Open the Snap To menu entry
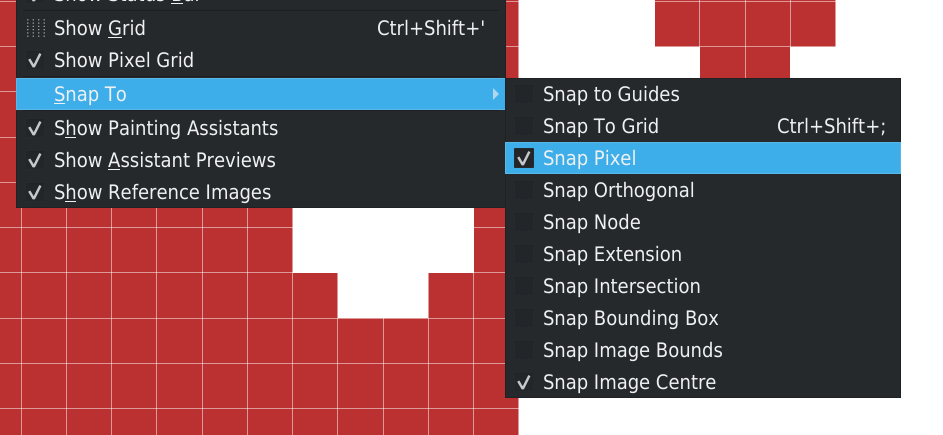Viewport: 943px width, 435px height. pyautogui.click(x=90, y=95)
